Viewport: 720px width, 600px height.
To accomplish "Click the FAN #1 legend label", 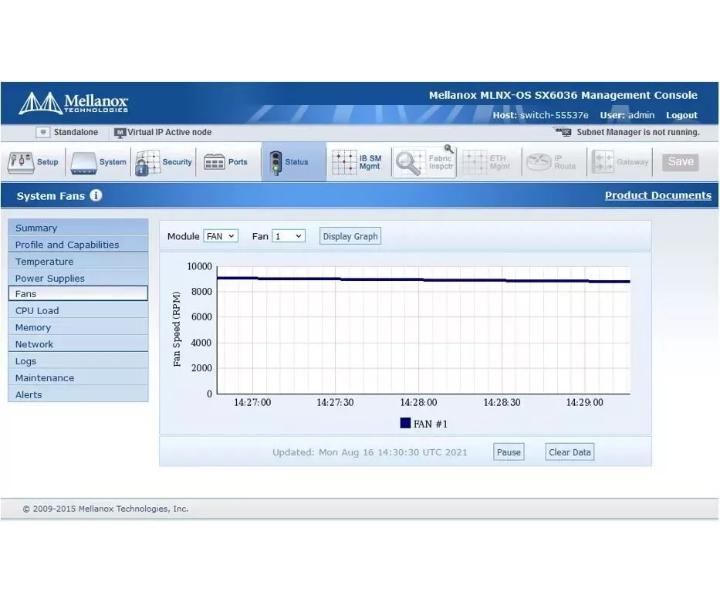I will tap(430, 424).
